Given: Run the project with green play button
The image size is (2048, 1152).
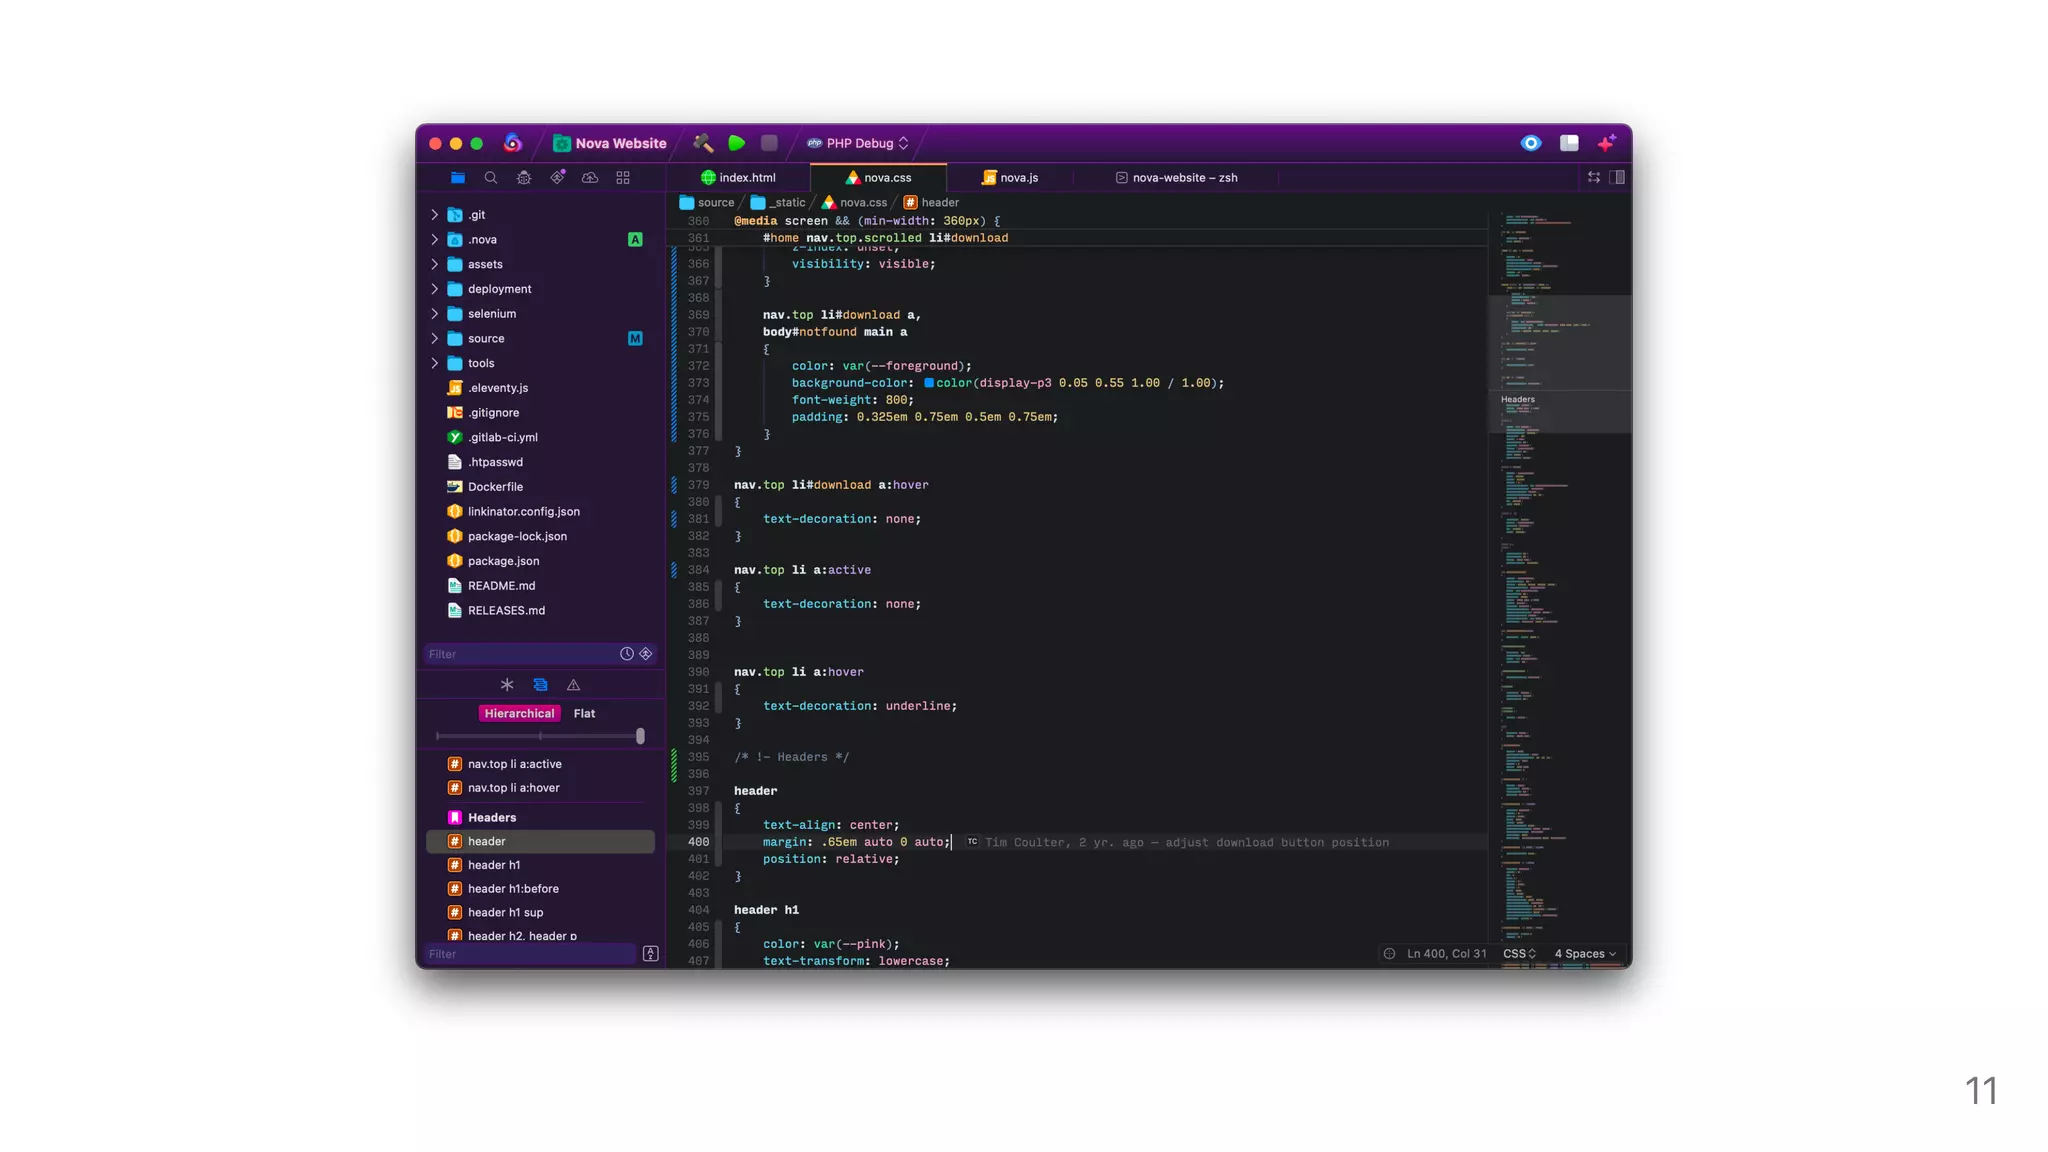Looking at the screenshot, I should point(737,143).
